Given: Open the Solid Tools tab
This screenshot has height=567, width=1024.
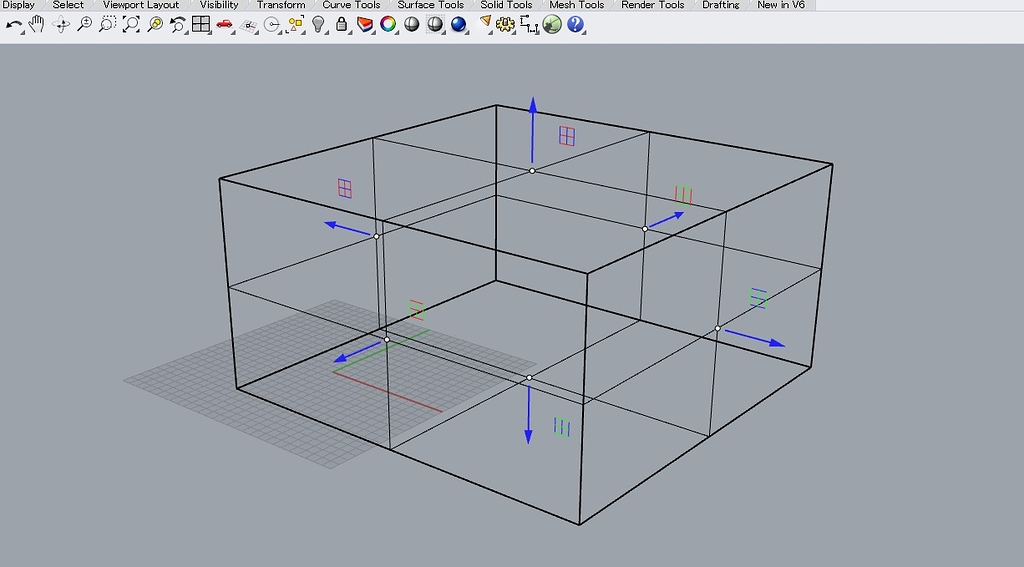Looking at the screenshot, I should tap(506, 5).
